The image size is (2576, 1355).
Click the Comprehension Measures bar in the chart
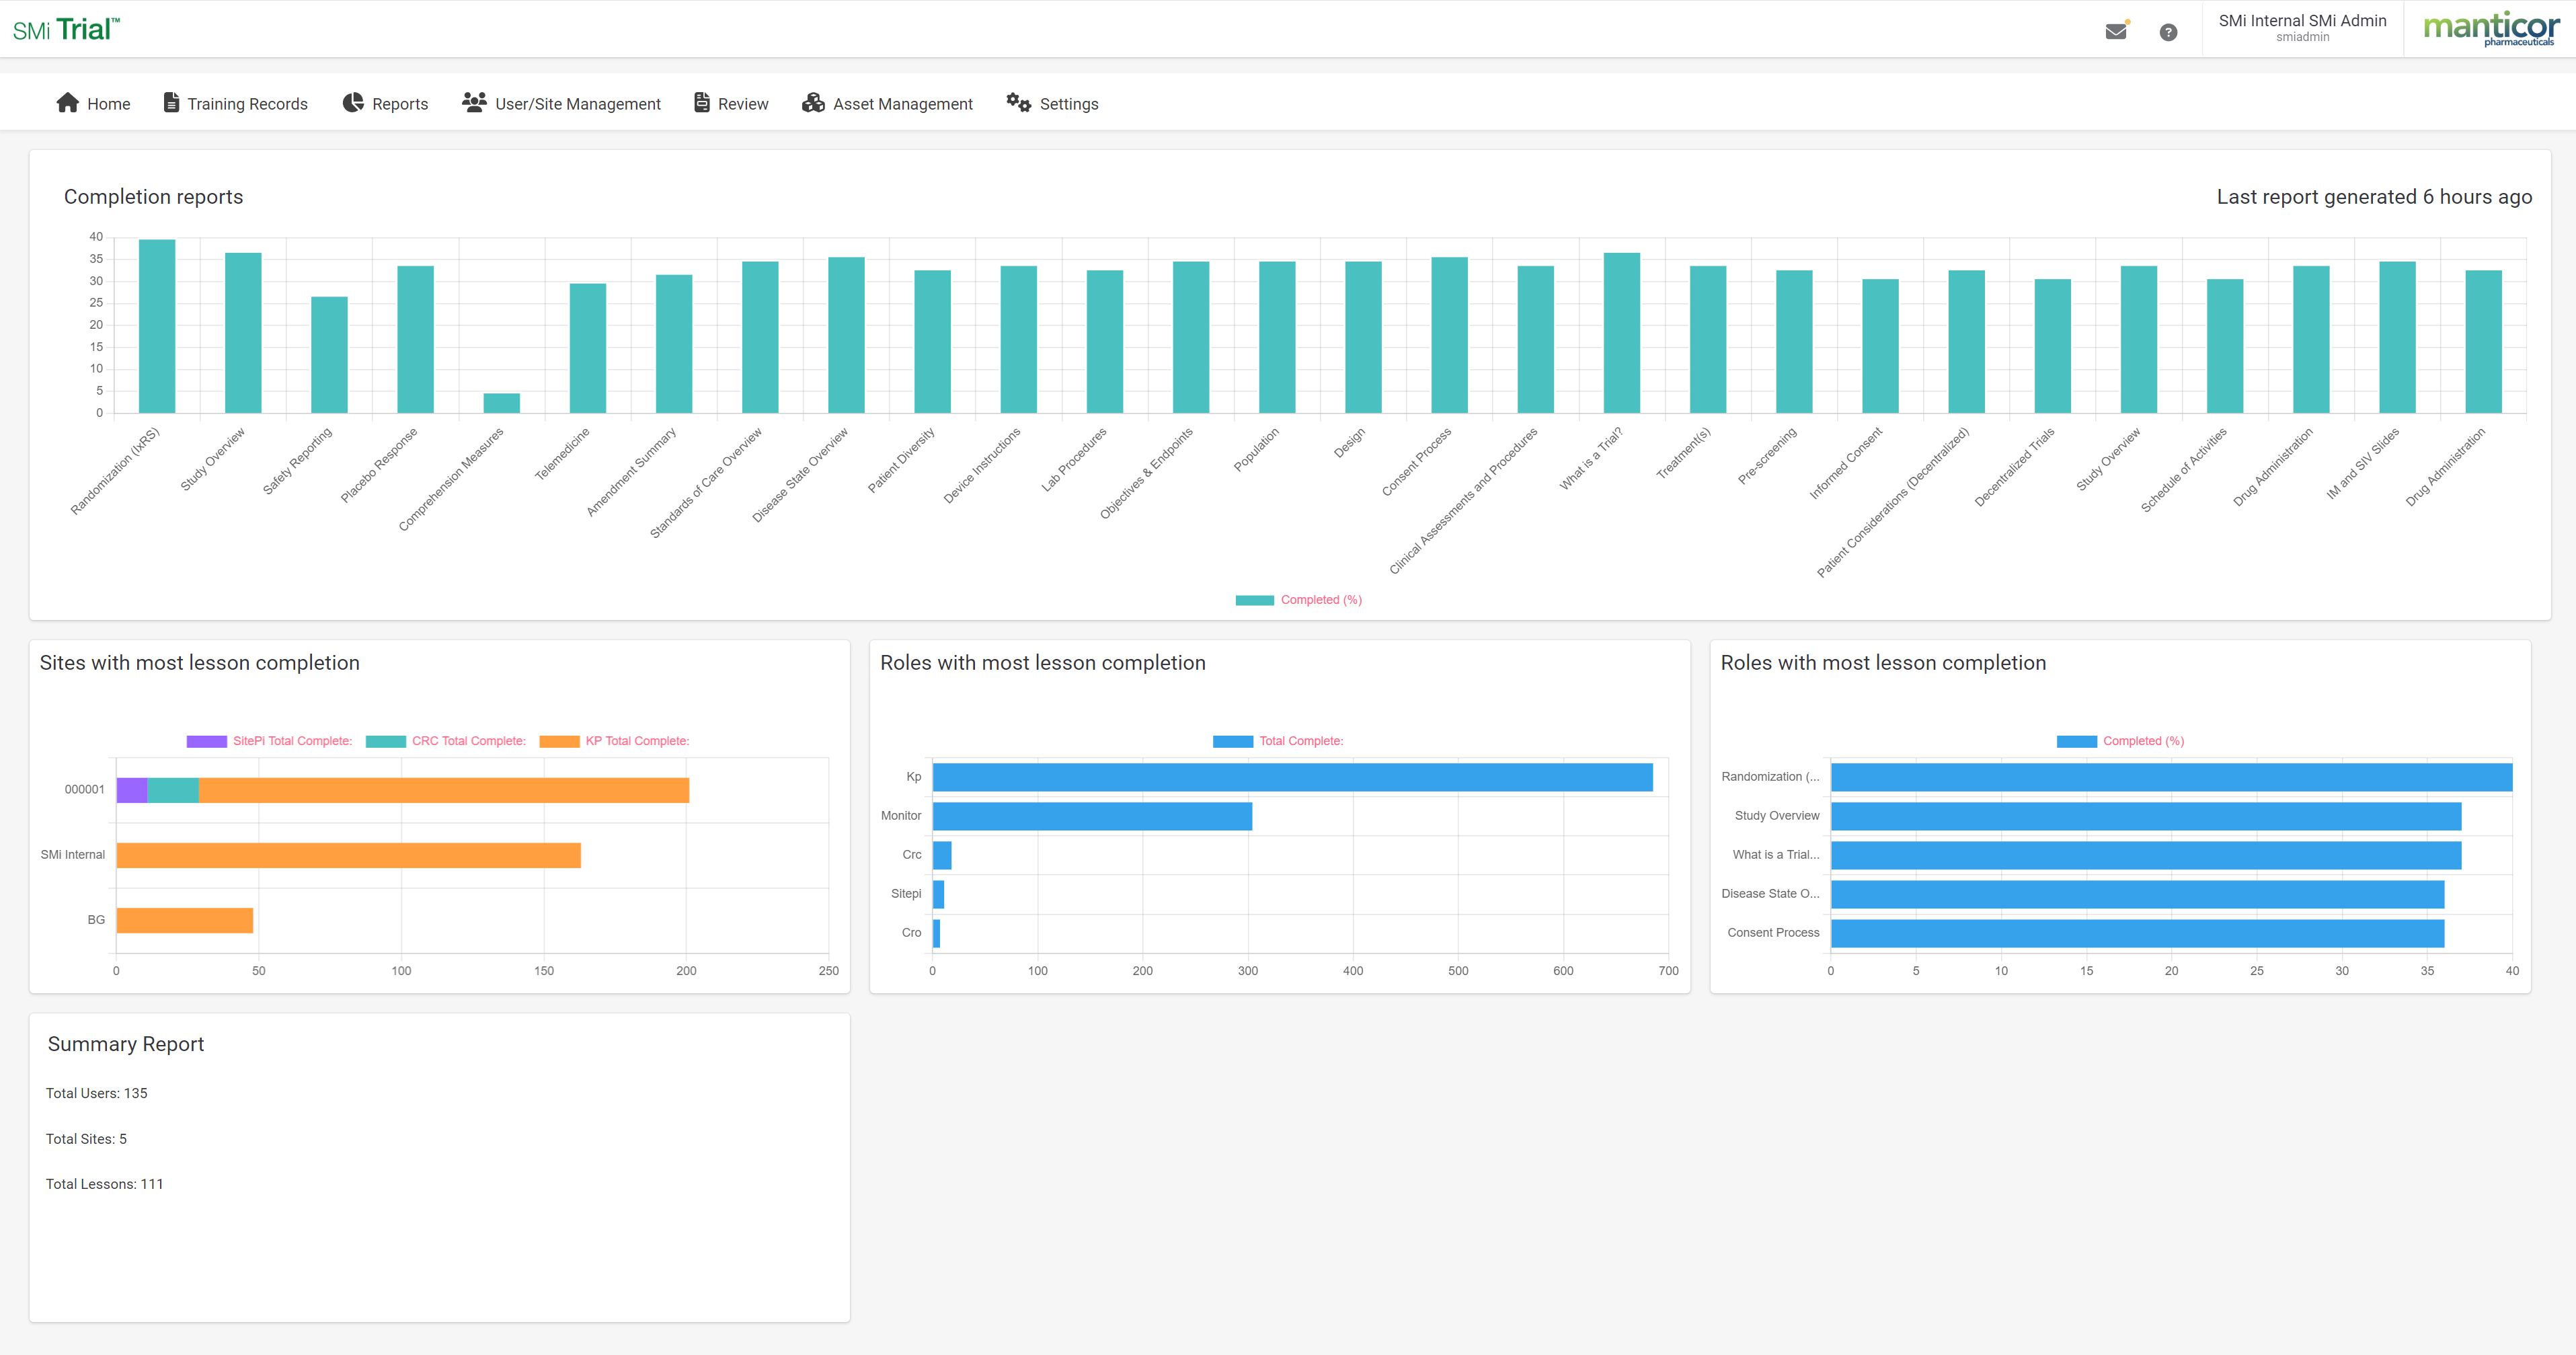pyautogui.click(x=501, y=403)
